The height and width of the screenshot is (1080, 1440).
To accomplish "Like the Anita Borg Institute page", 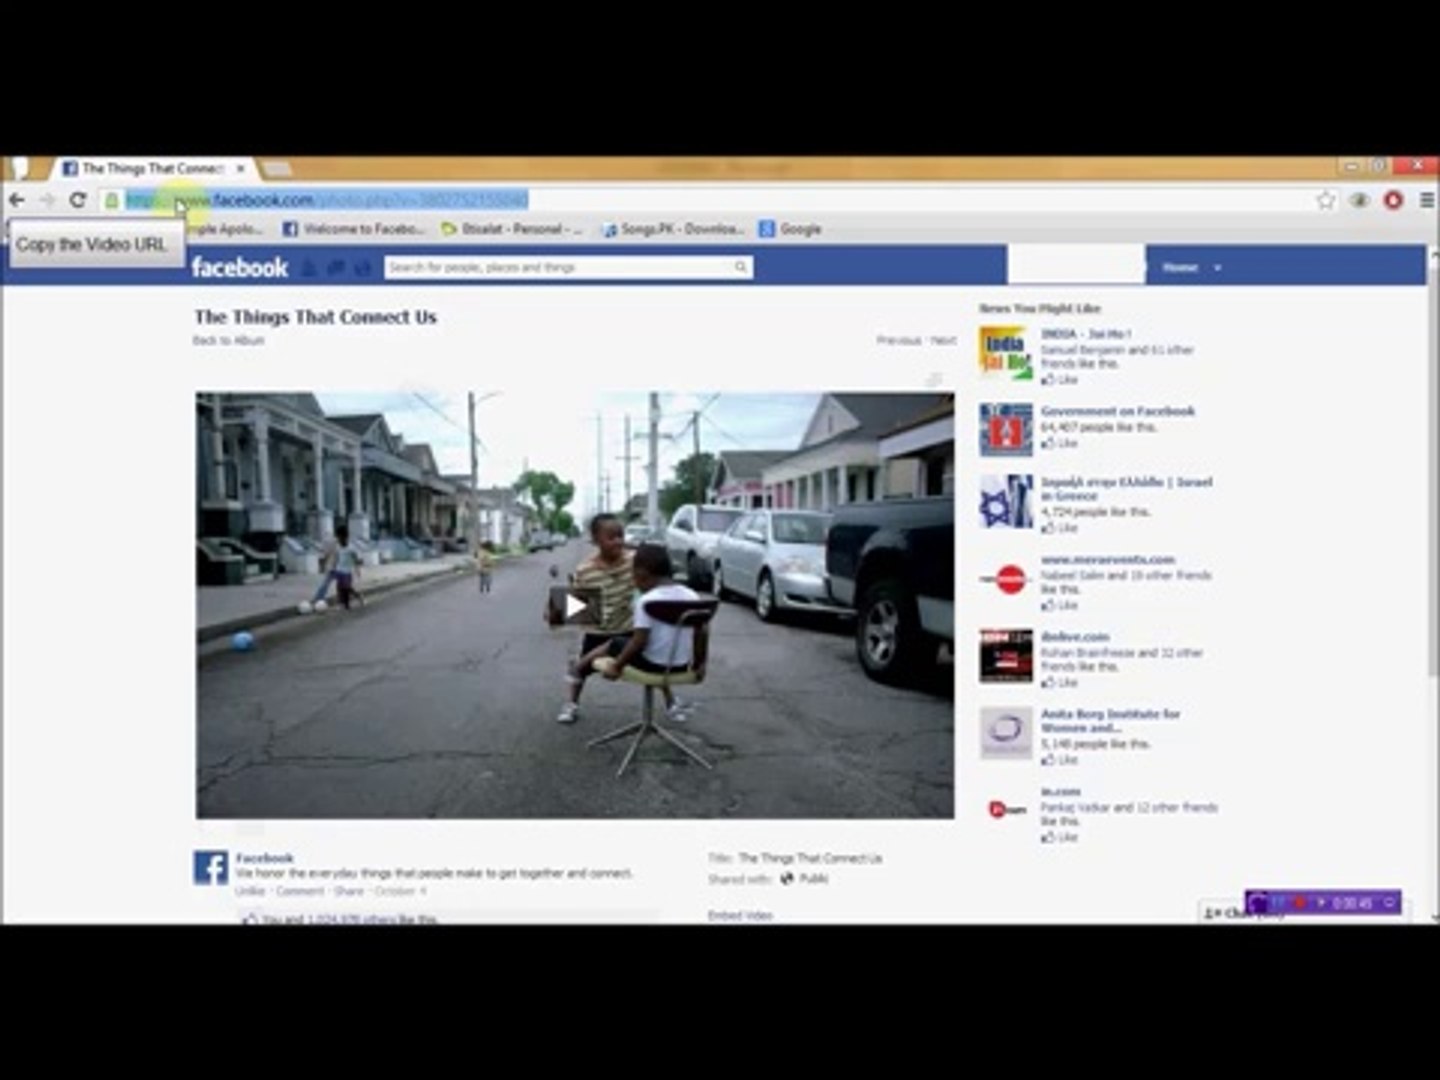I will click(1061, 760).
